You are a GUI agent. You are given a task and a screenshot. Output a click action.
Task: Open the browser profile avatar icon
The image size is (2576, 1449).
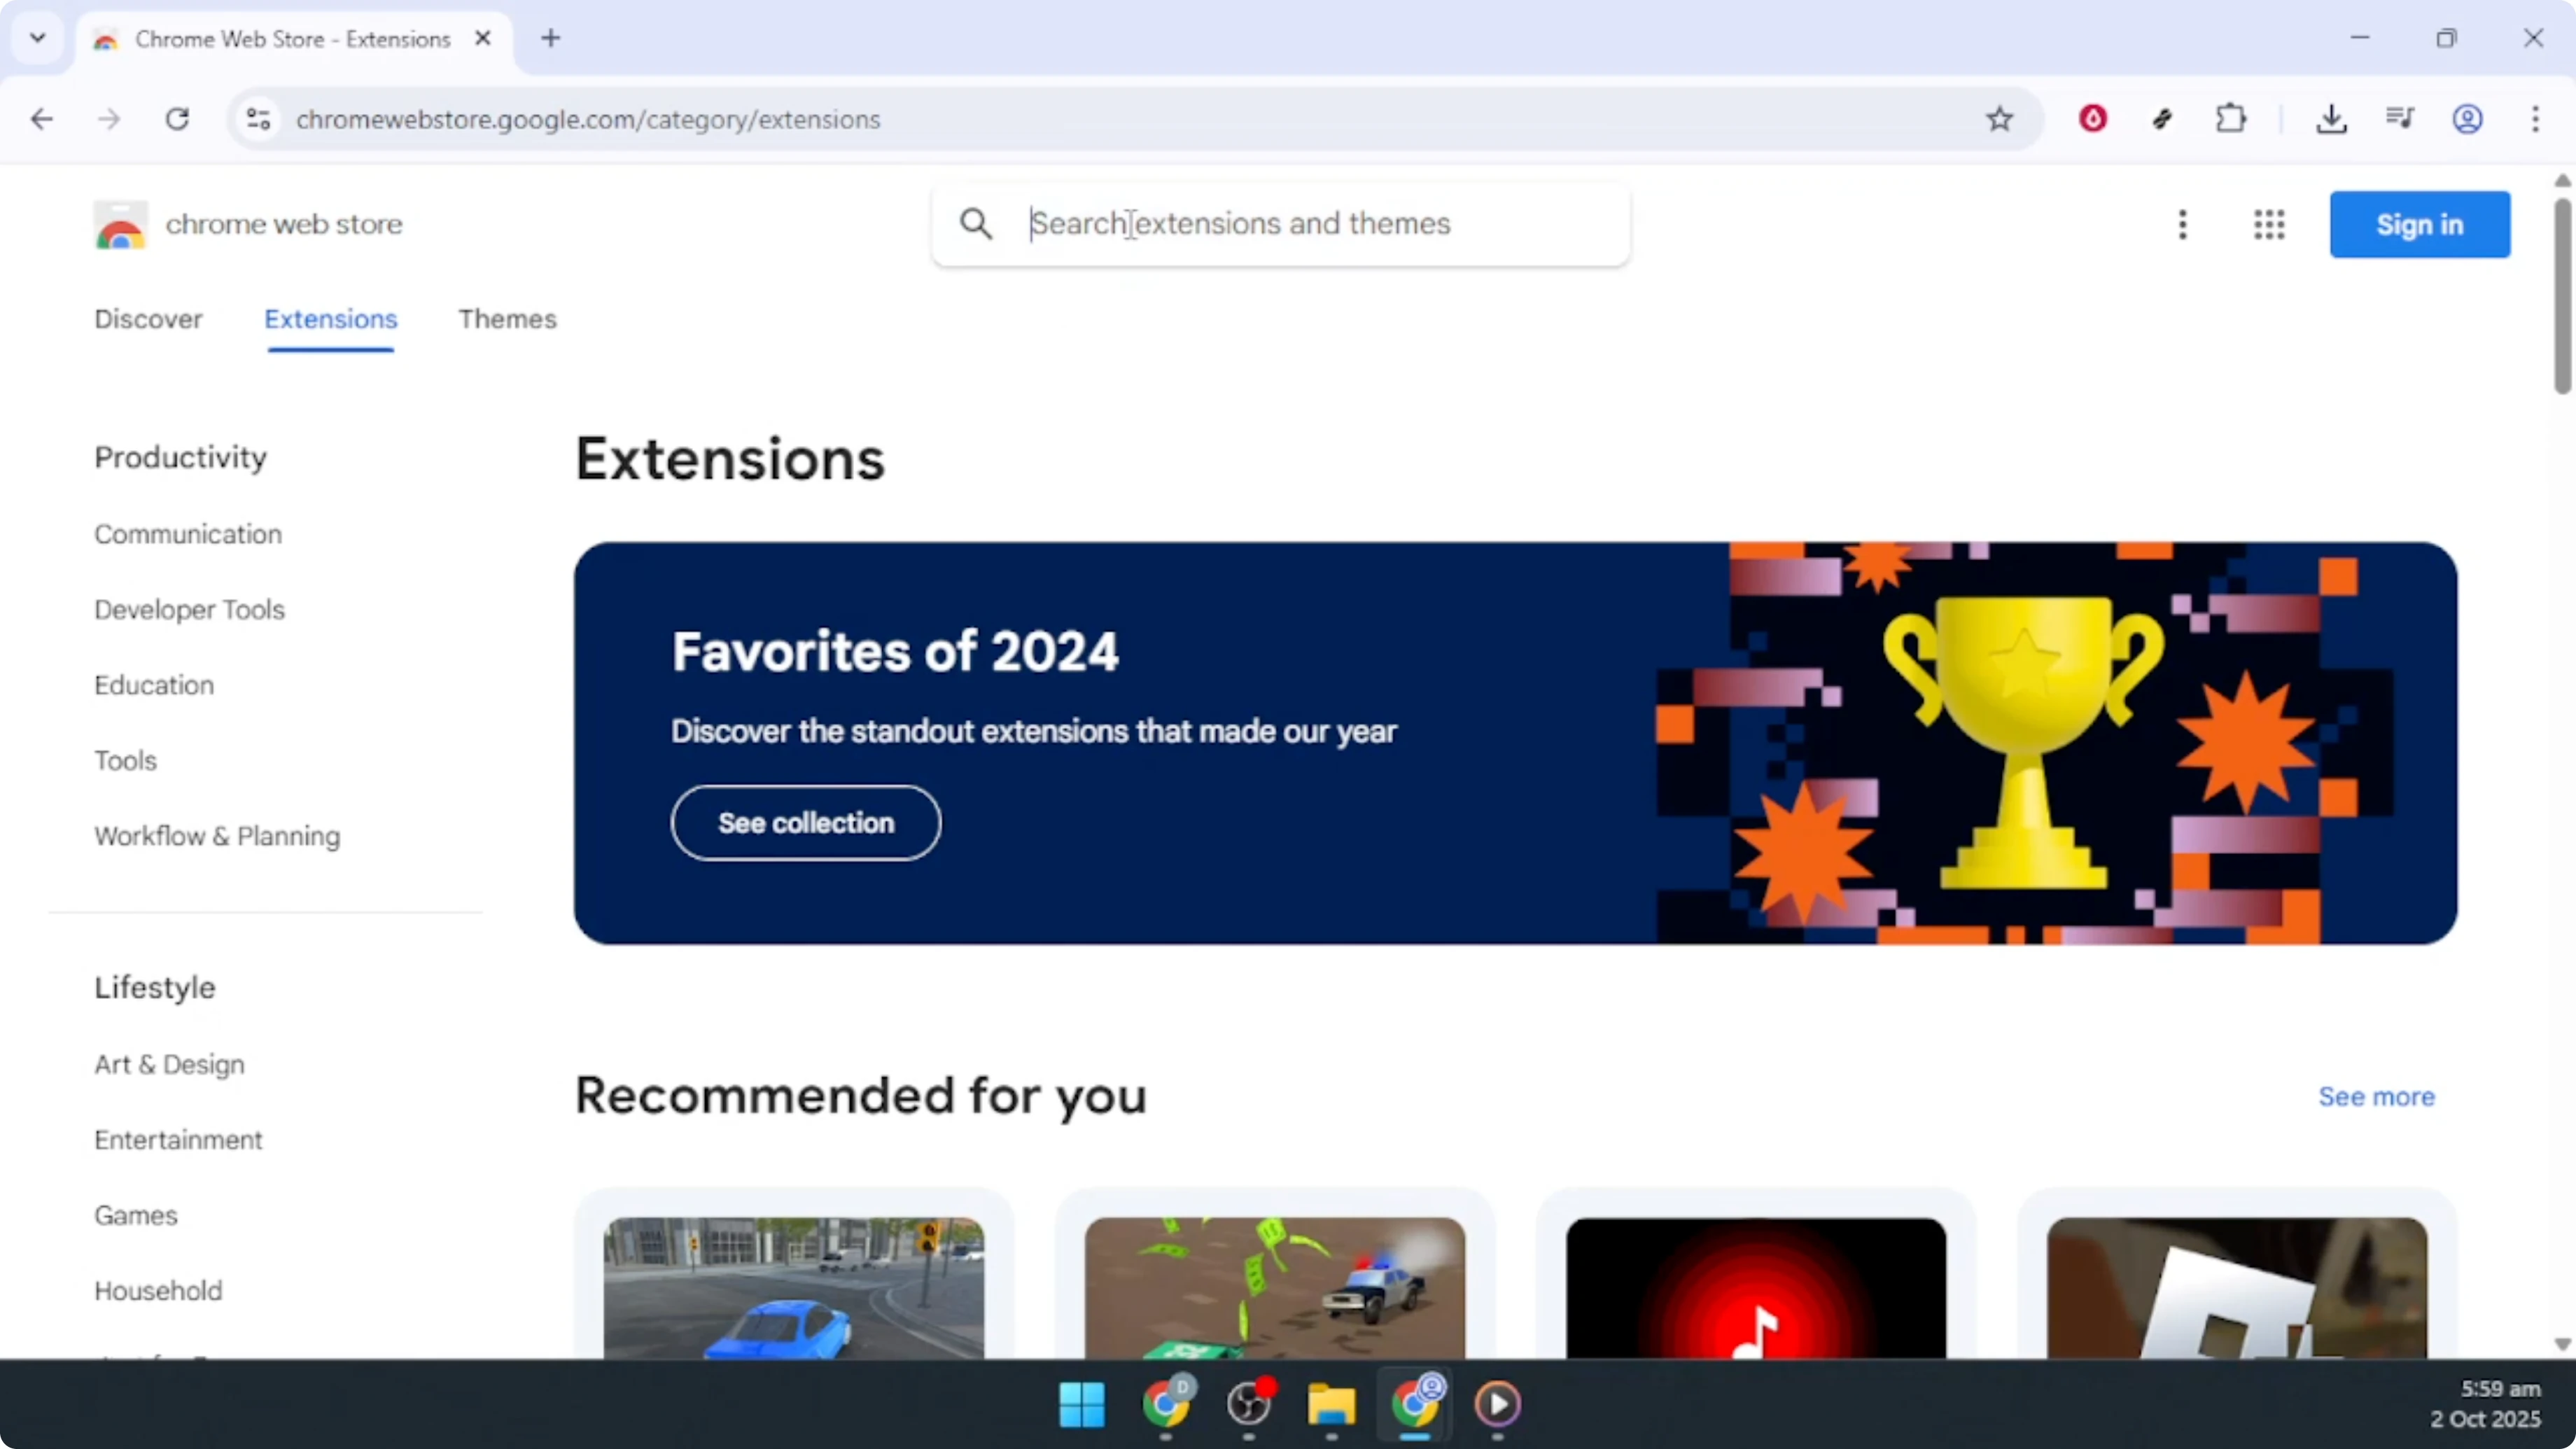pyautogui.click(x=2468, y=118)
